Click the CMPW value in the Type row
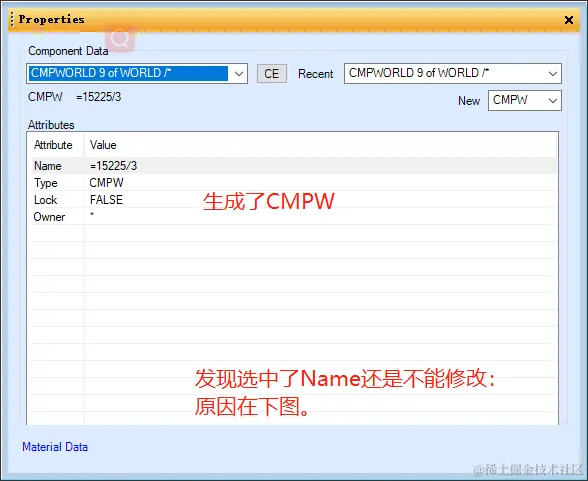The width and height of the screenshot is (588, 481). coord(106,183)
